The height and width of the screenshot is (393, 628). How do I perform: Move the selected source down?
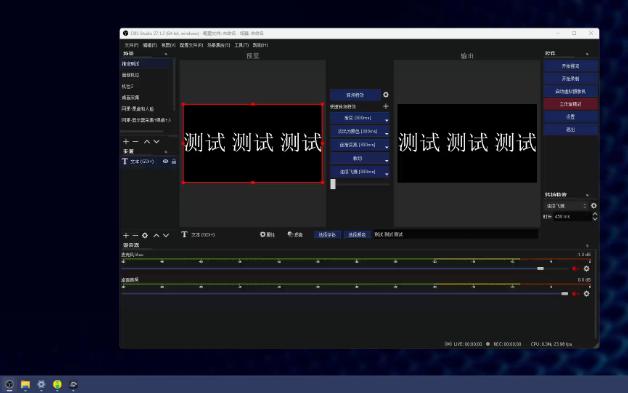pyautogui.click(x=166, y=235)
